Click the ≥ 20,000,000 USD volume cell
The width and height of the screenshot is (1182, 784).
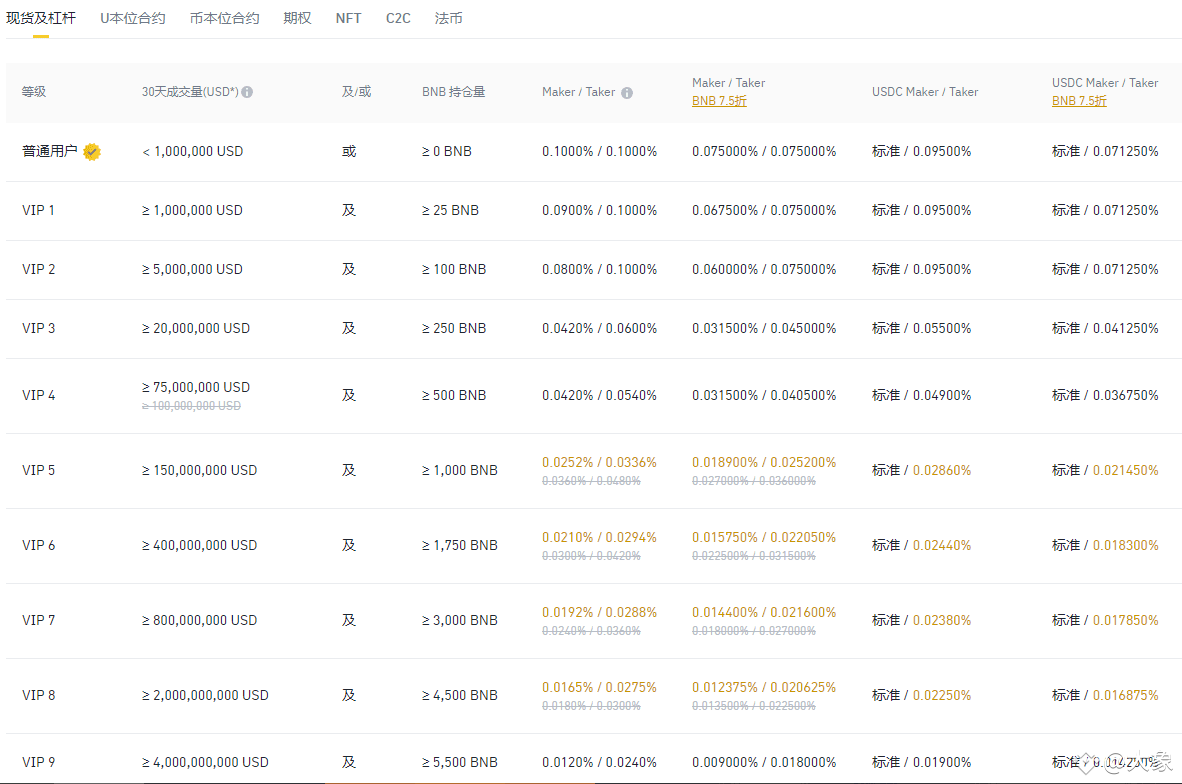(196, 328)
